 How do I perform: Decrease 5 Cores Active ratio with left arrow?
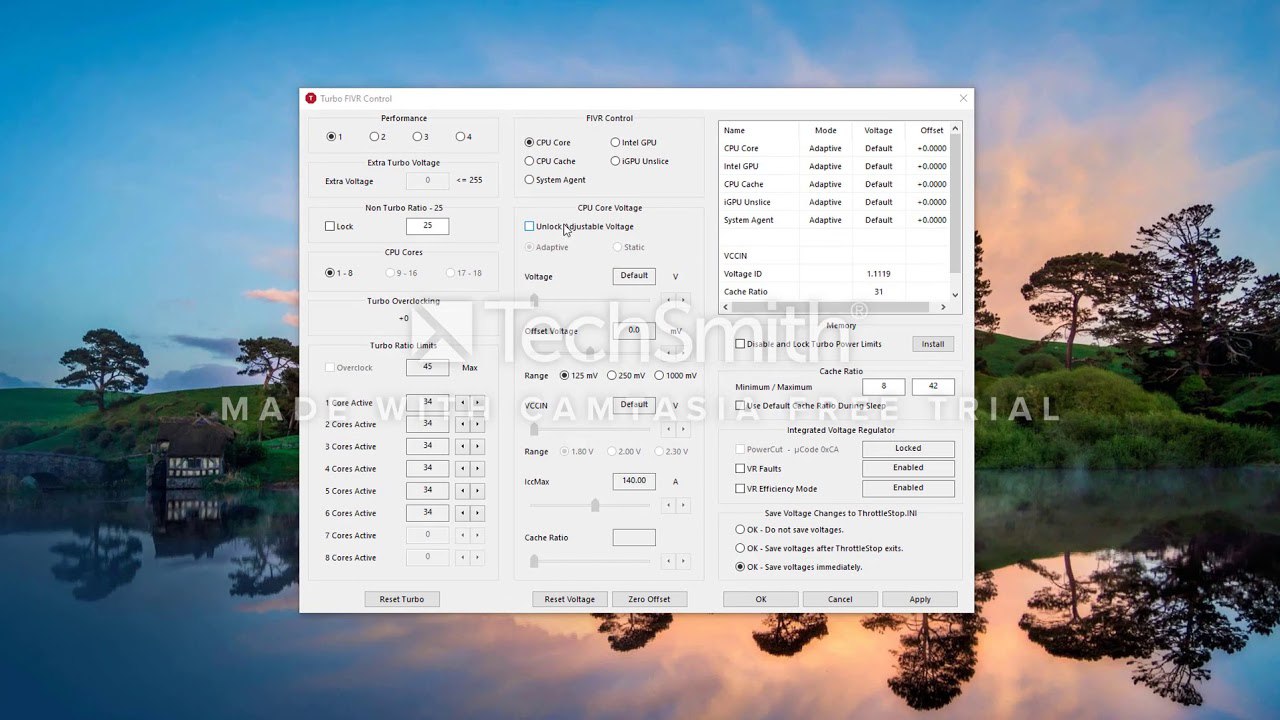coord(462,491)
